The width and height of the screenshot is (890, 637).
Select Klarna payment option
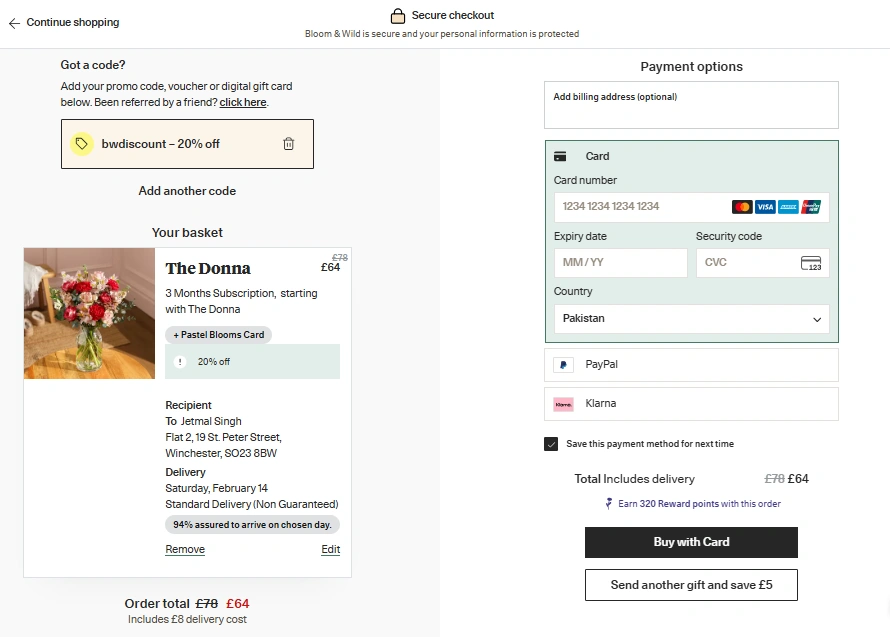tap(691, 404)
